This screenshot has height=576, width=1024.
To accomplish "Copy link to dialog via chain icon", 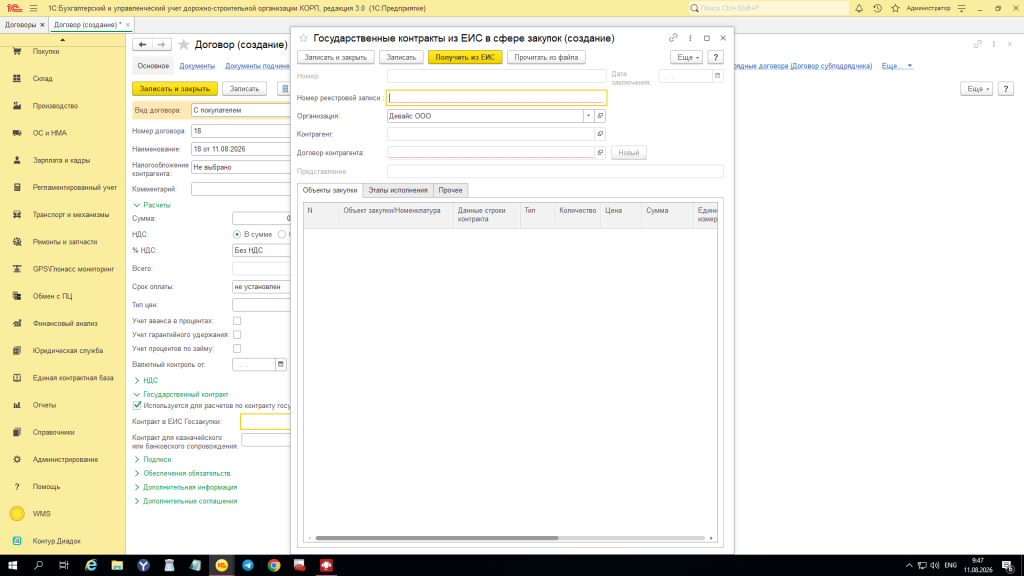I will click(673, 38).
